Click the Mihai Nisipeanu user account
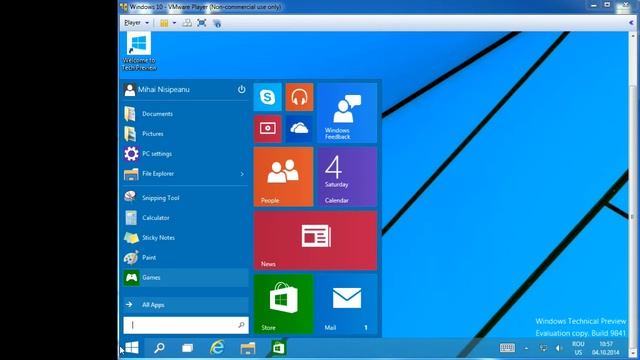 [x=157, y=89]
